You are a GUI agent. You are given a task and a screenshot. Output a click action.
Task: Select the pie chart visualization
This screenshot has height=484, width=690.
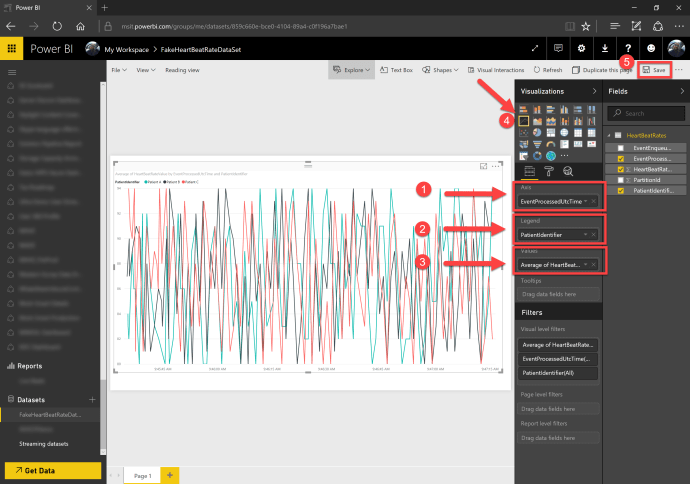[537, 132]
